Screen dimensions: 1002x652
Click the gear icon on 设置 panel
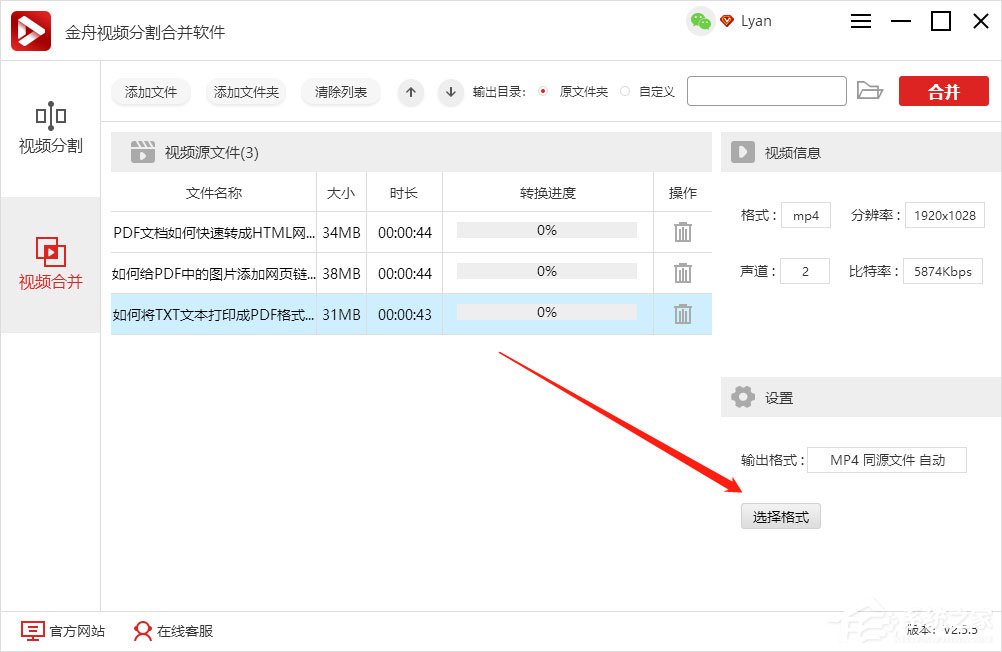point(743,396)
